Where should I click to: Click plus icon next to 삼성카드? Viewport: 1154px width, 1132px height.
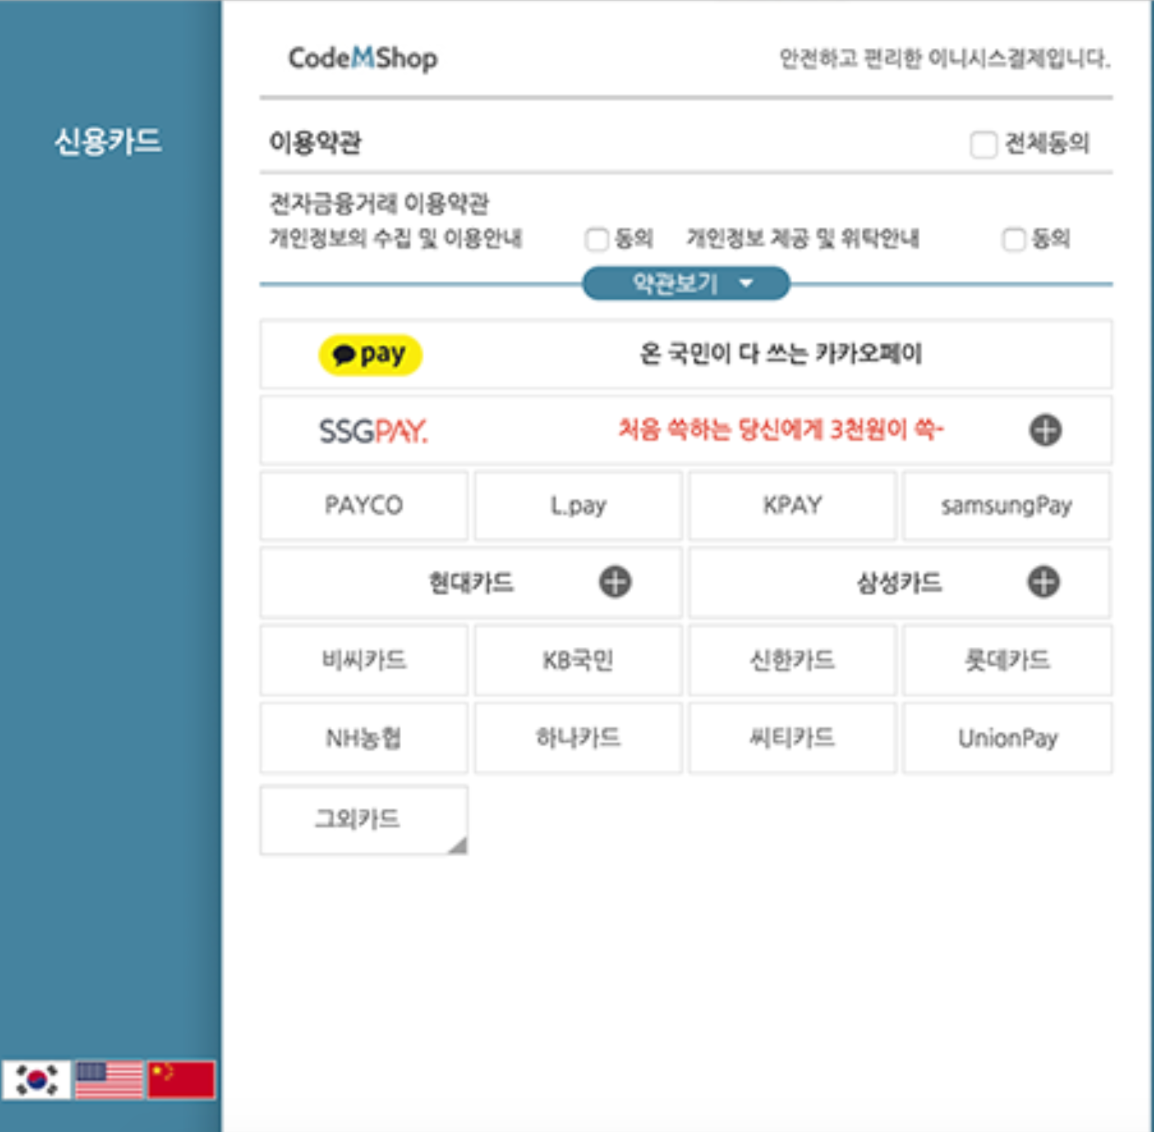1044,581
